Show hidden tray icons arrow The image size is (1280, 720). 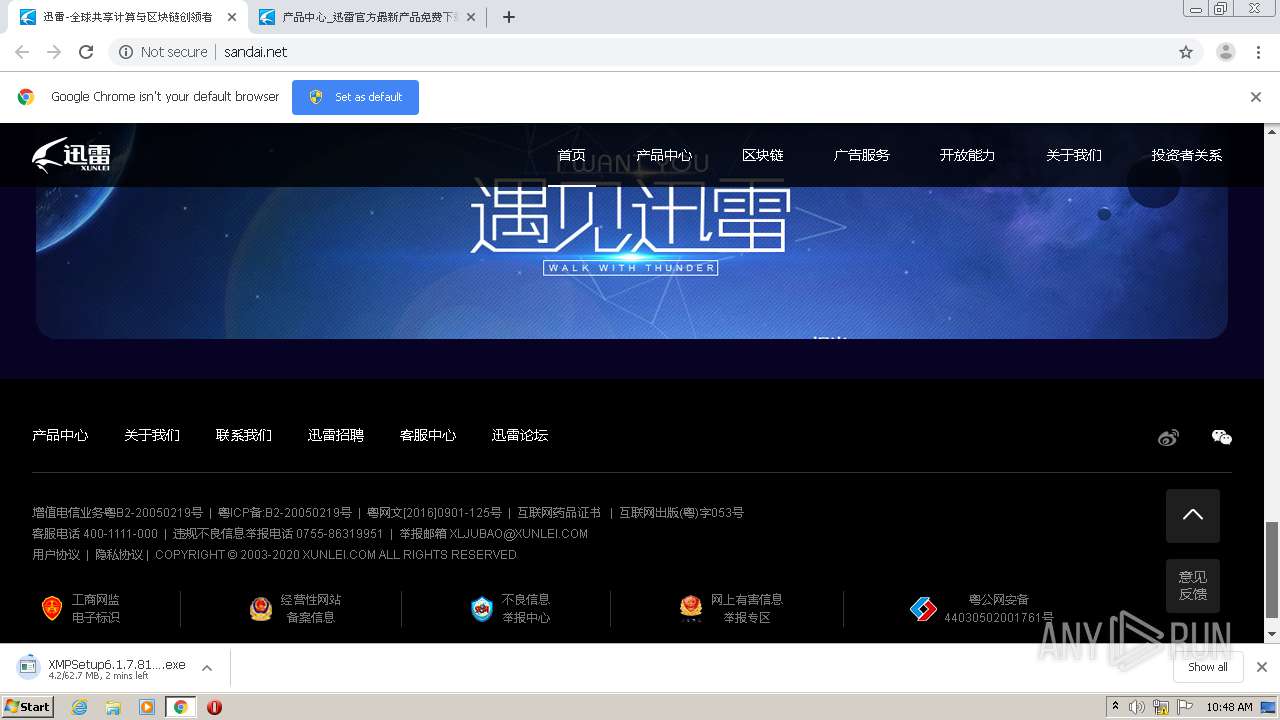click(1115, 707)
